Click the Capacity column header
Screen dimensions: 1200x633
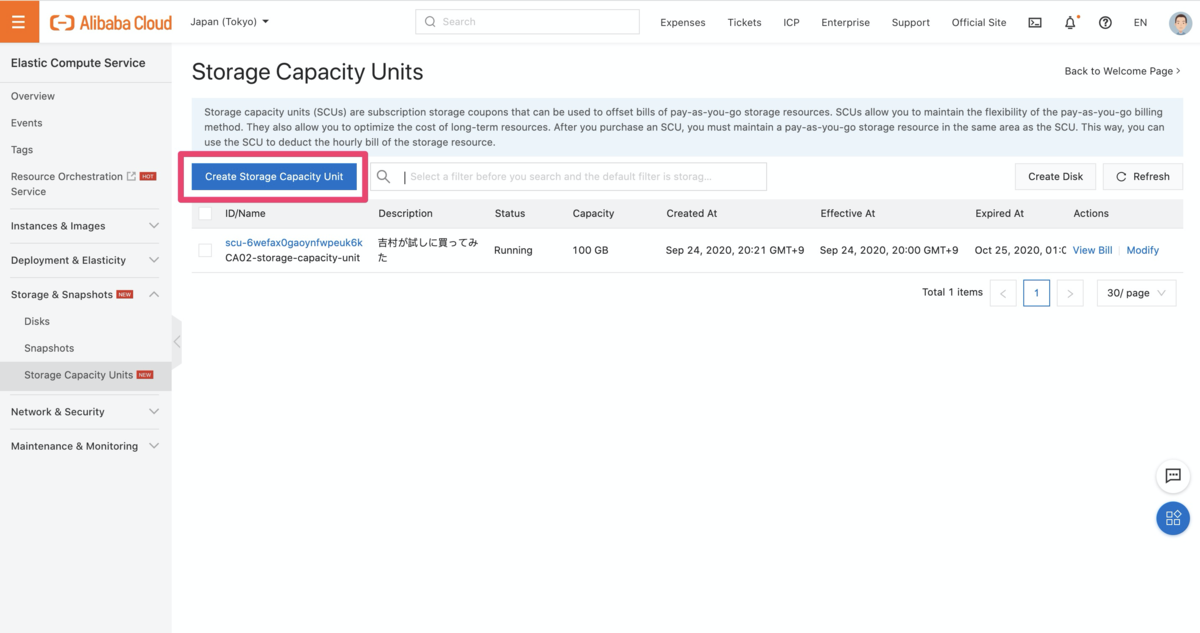(593, 213)
